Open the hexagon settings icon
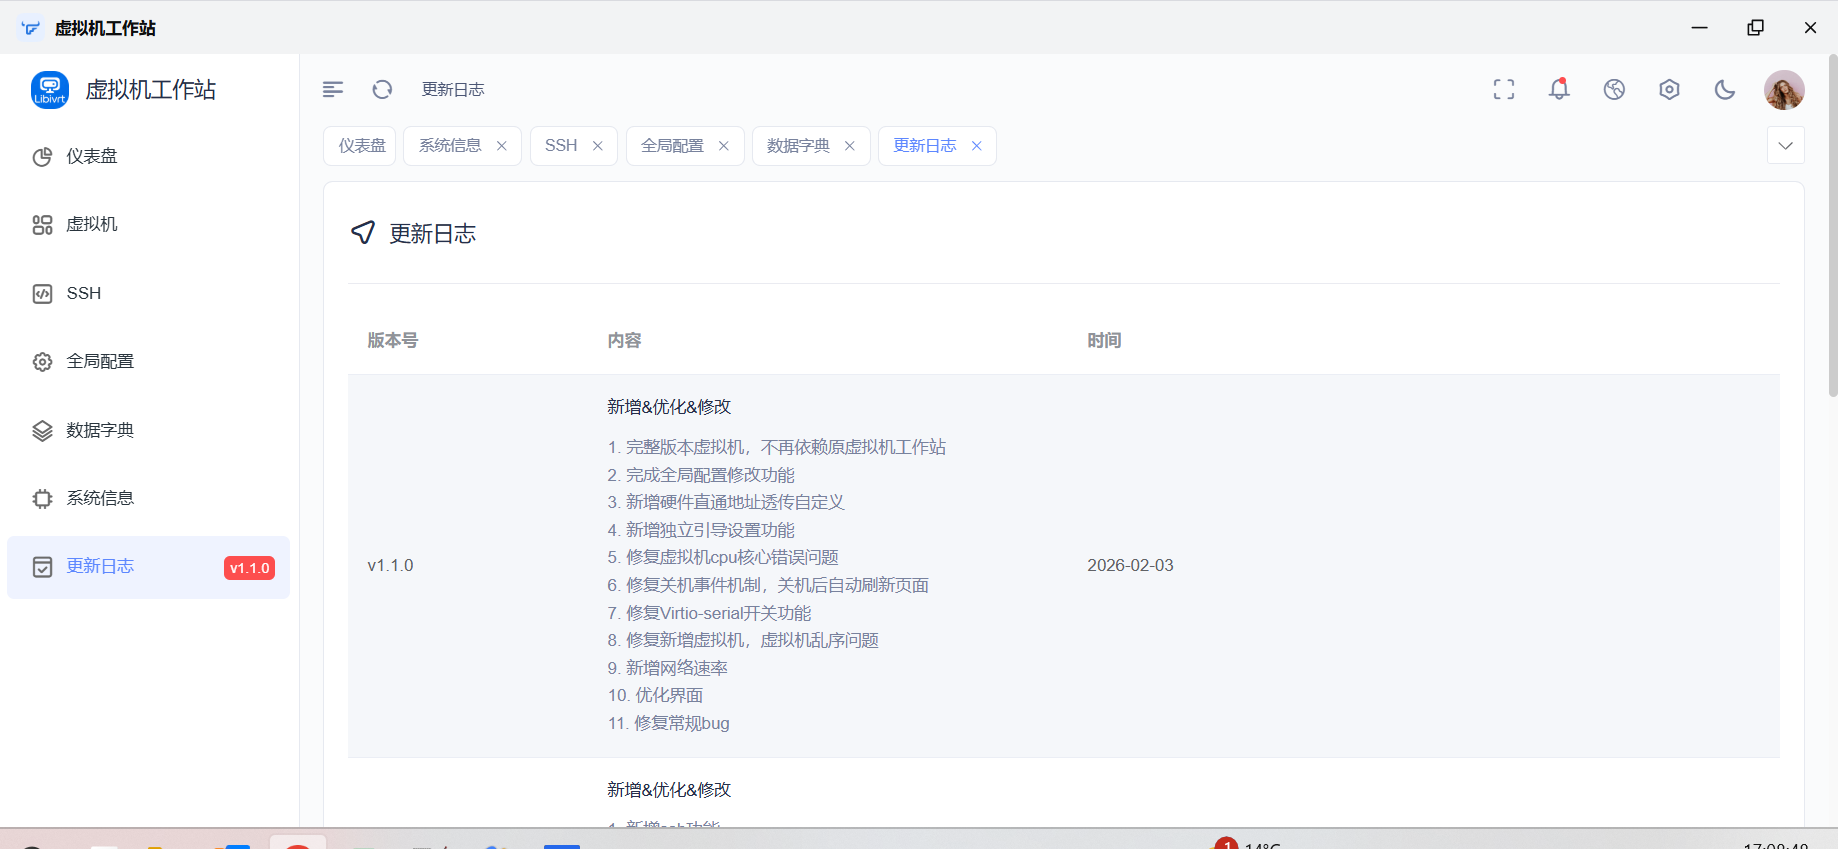The height and width of the screenshot is (849, 1838). point(1668,90)
